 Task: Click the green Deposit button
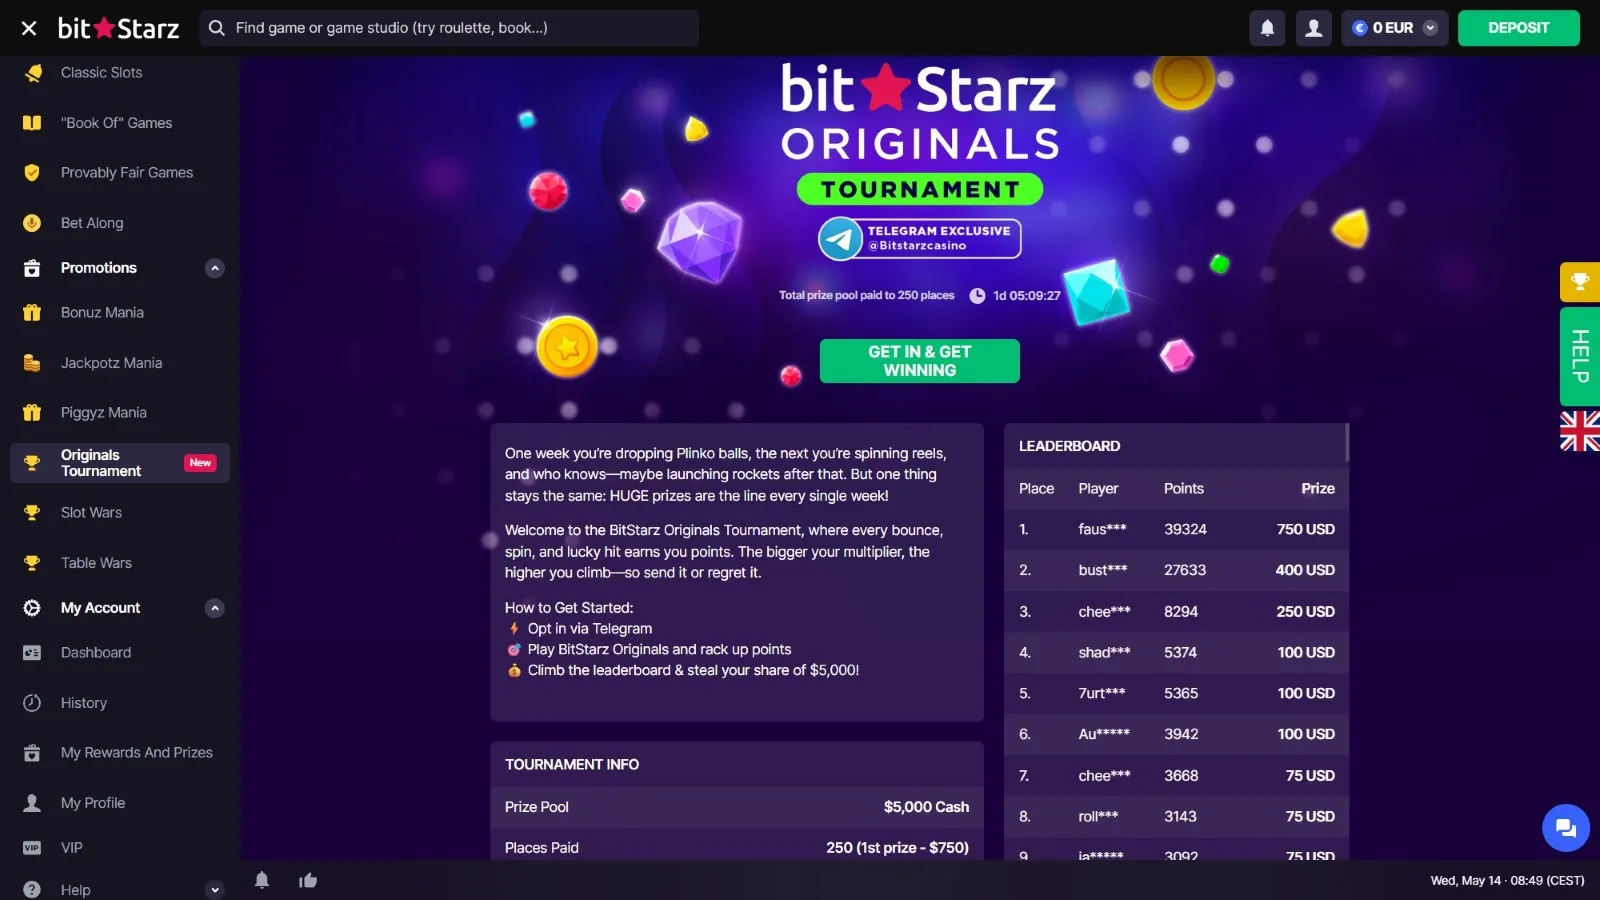point(1518,28)
